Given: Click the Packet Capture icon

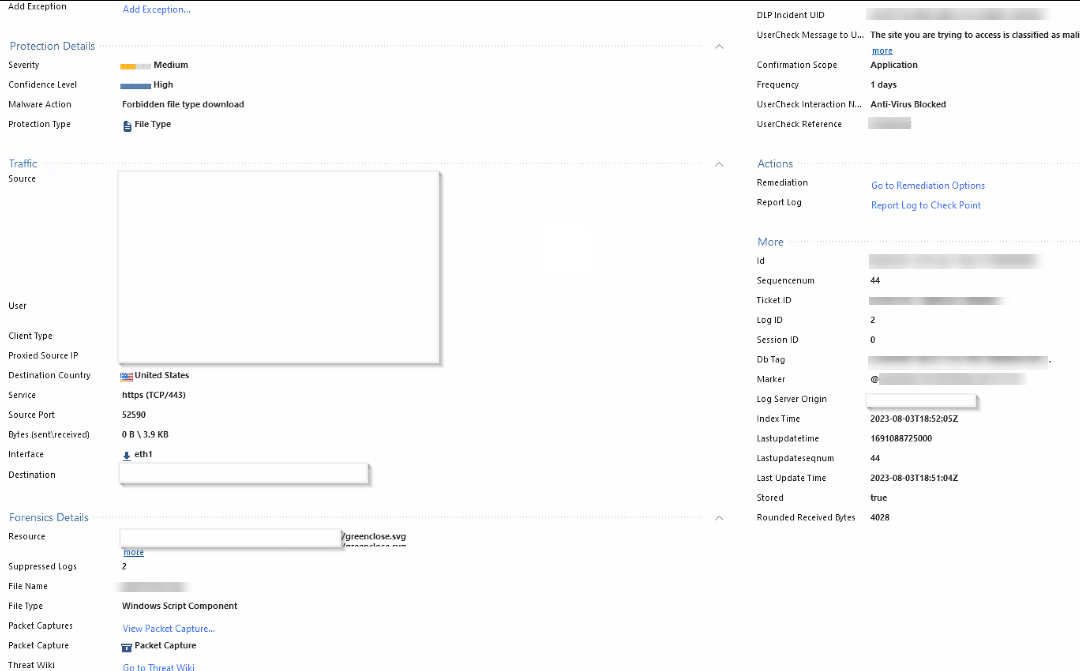Looking at the screenshot, I should [x=127, y=646].
